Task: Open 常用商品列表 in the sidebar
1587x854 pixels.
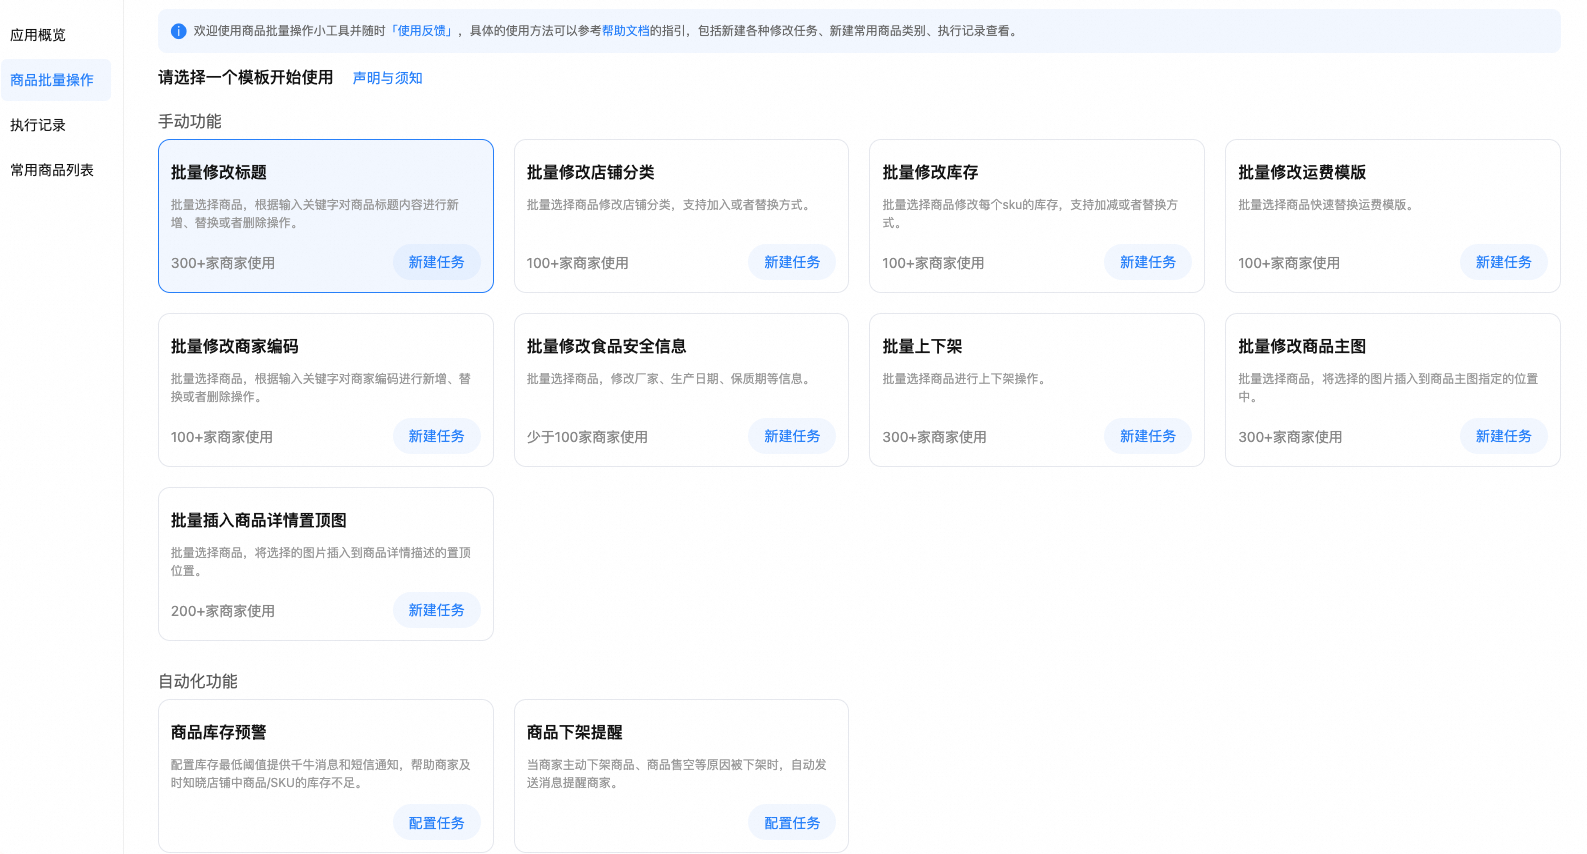Action: (52, 170)
